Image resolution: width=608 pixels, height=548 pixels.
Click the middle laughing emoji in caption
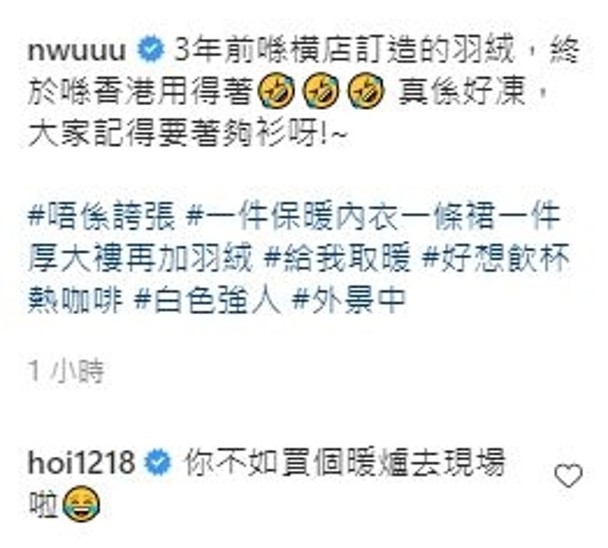[321, 92]
